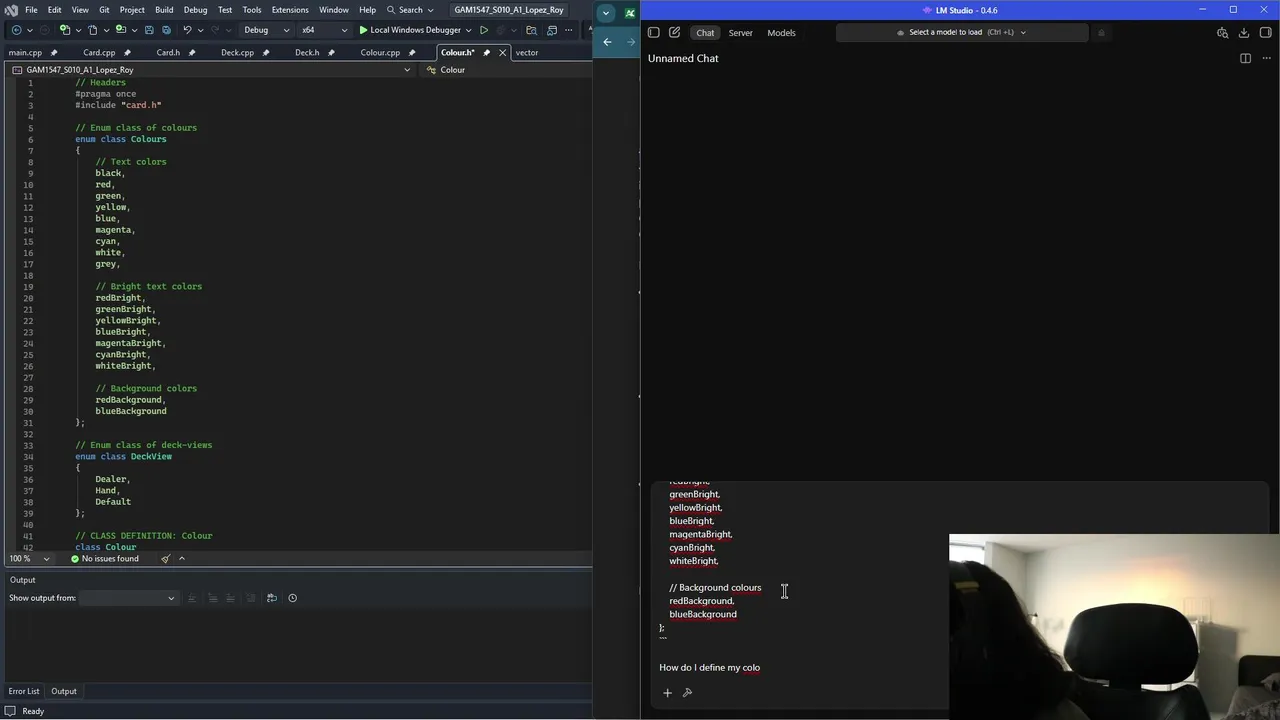The image size is (1280, 720).
Task: Click the tools icon next to the plus
Action: [x=687, y=693]
